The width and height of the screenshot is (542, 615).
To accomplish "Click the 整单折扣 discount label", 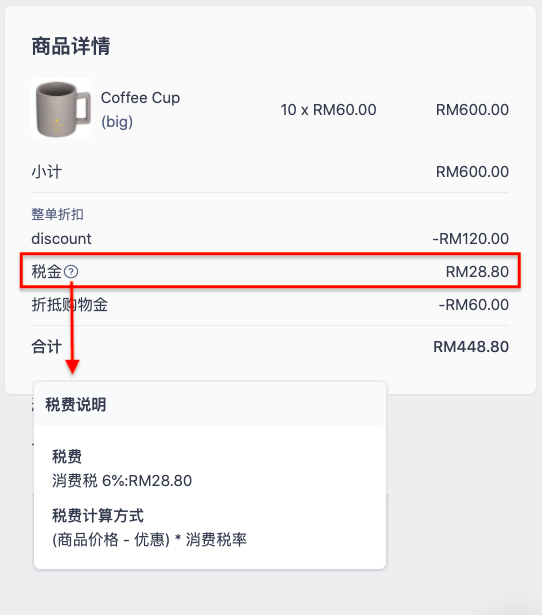I will 57,214.
